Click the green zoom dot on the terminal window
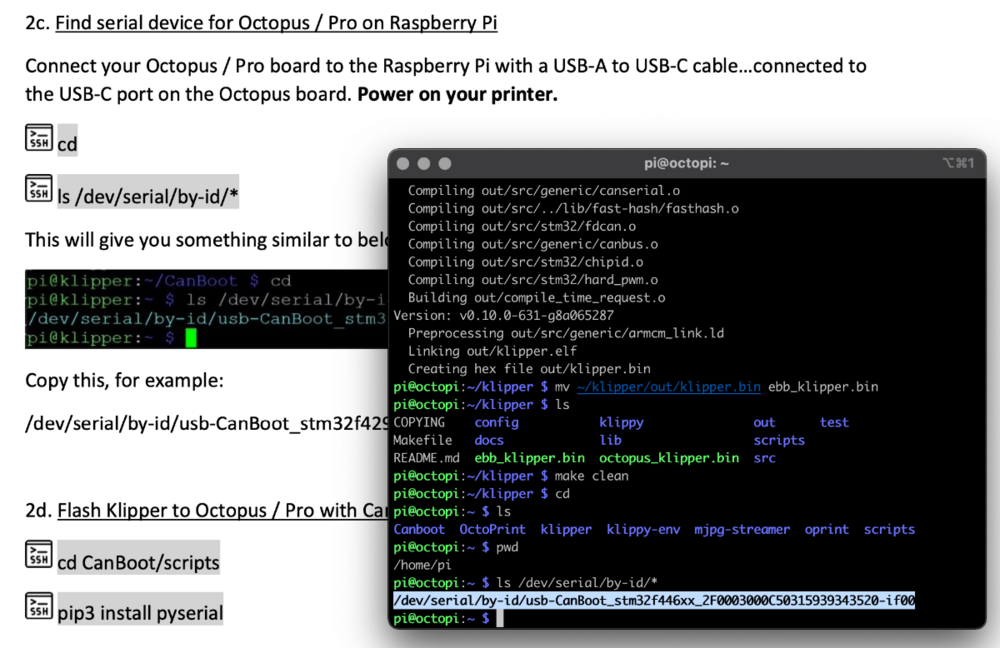 [445, 163]
